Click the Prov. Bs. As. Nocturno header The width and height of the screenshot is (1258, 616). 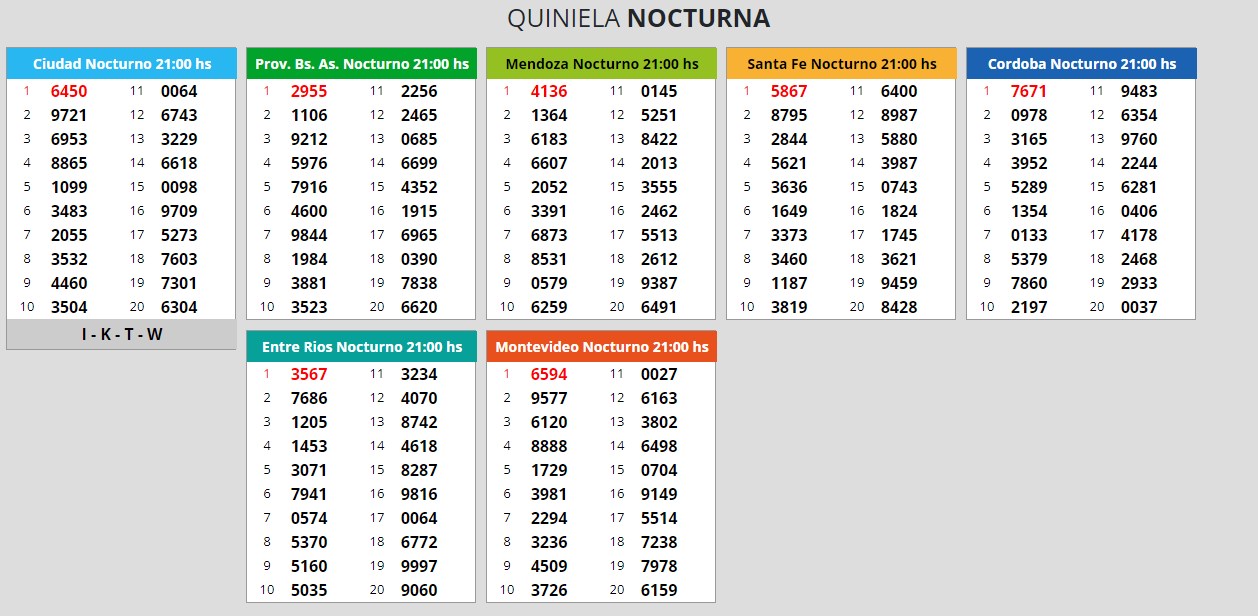click(x=362, y=63)
